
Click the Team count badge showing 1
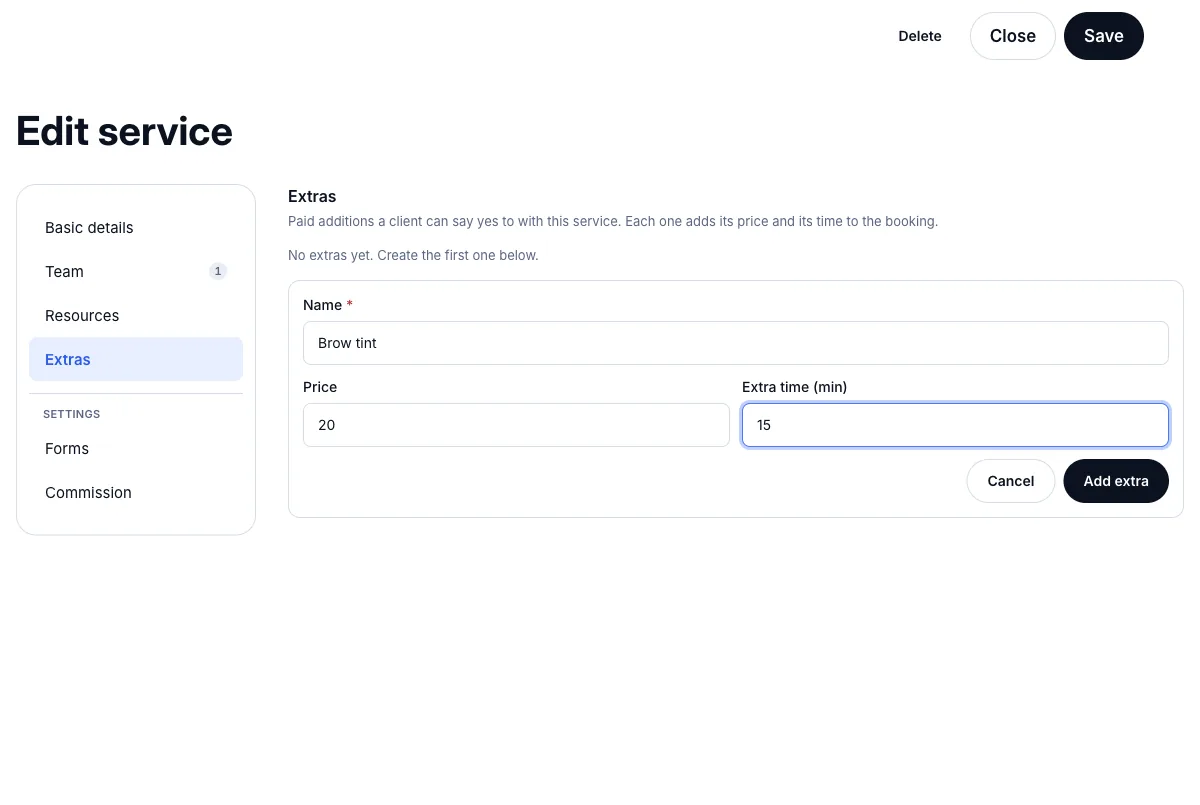click(218, 271)
